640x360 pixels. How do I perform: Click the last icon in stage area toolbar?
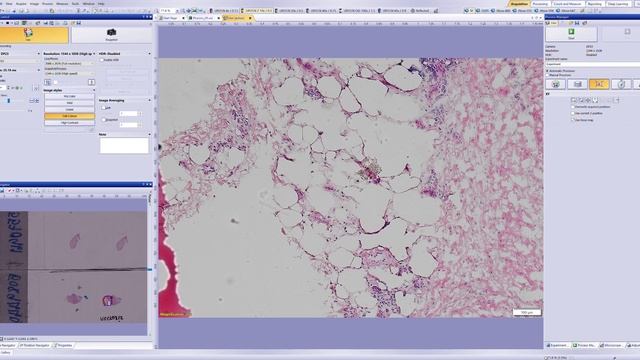pos(616,100)
